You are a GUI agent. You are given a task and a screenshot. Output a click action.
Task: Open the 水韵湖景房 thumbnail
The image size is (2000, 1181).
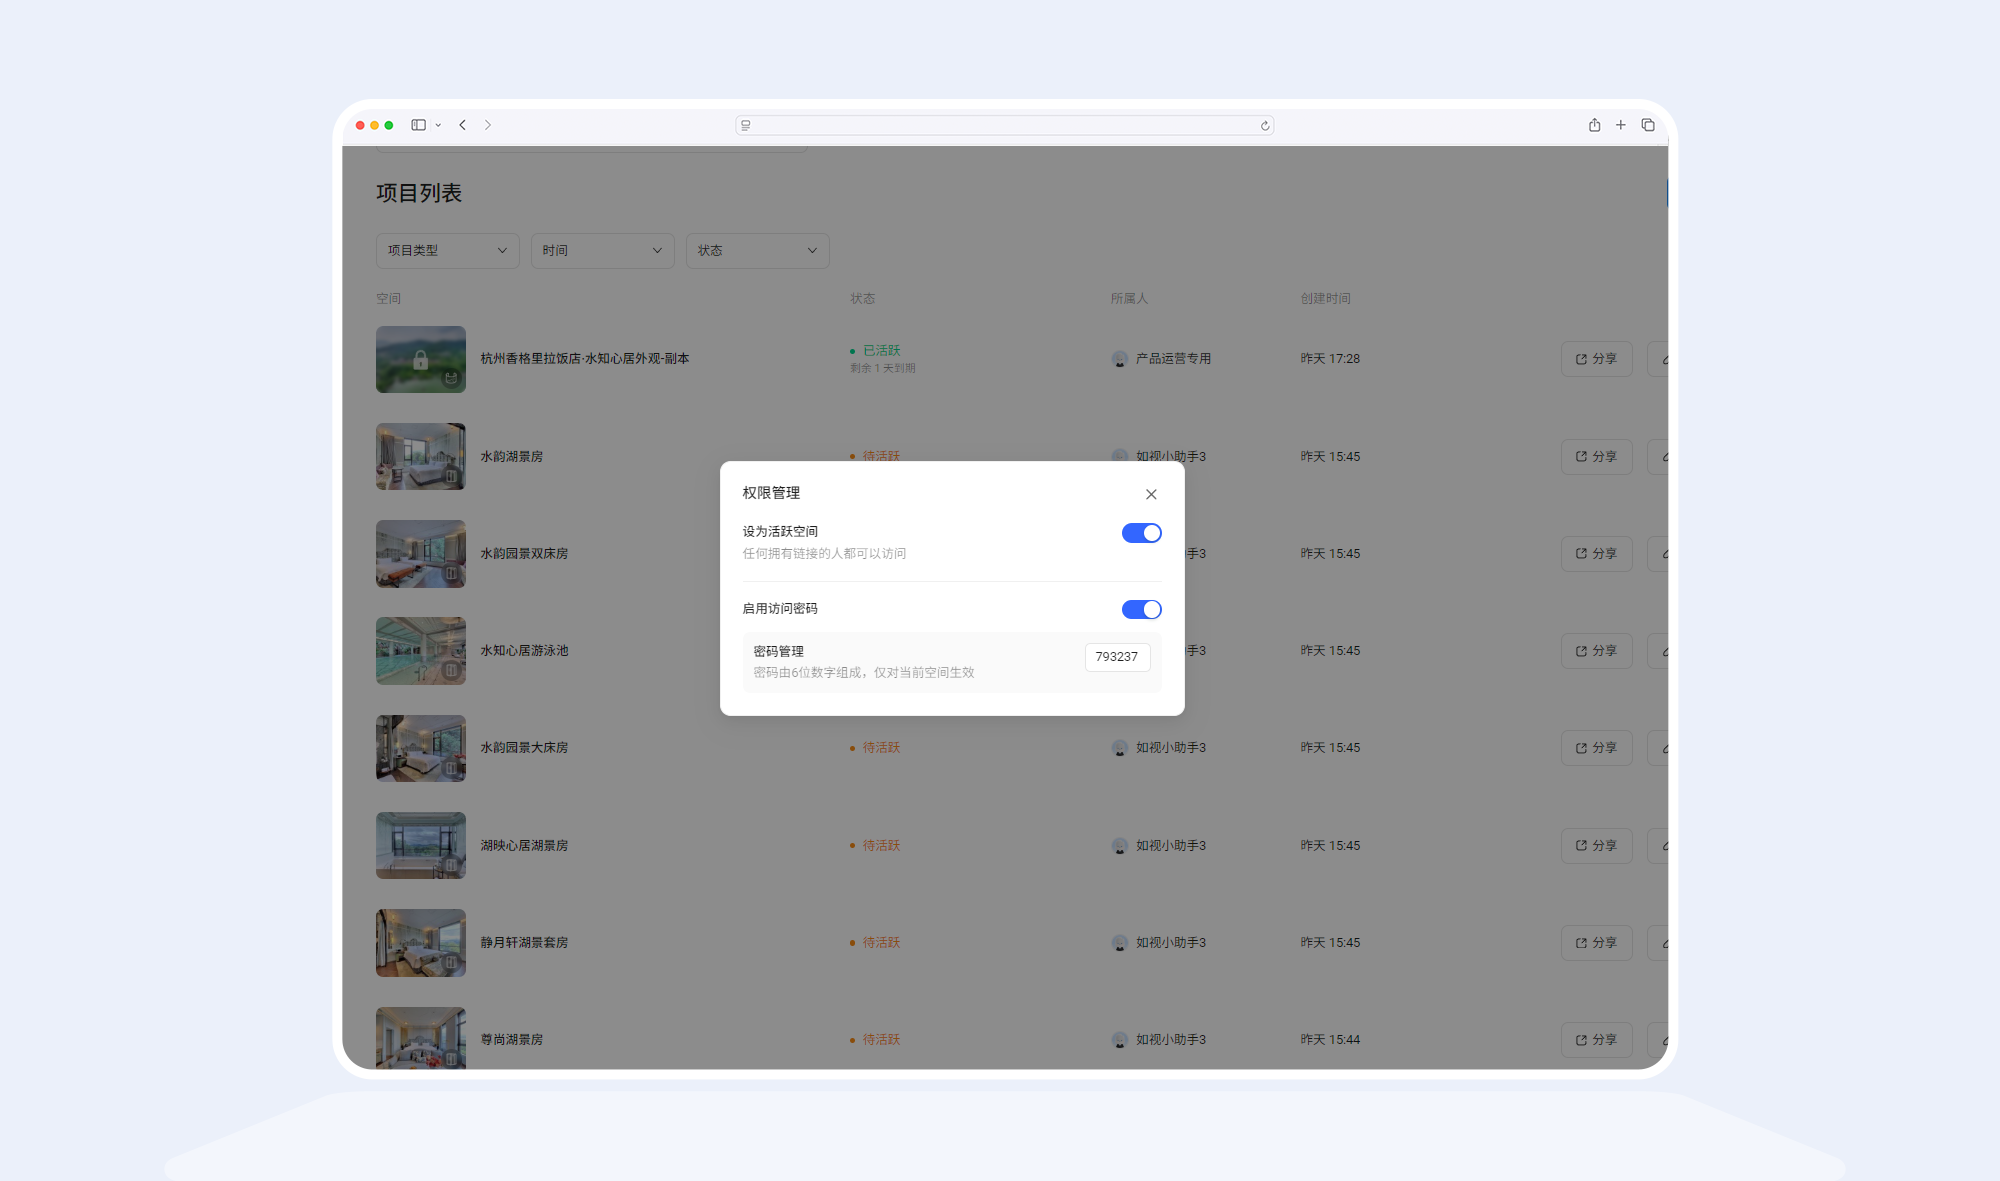(x=421, y=456)
